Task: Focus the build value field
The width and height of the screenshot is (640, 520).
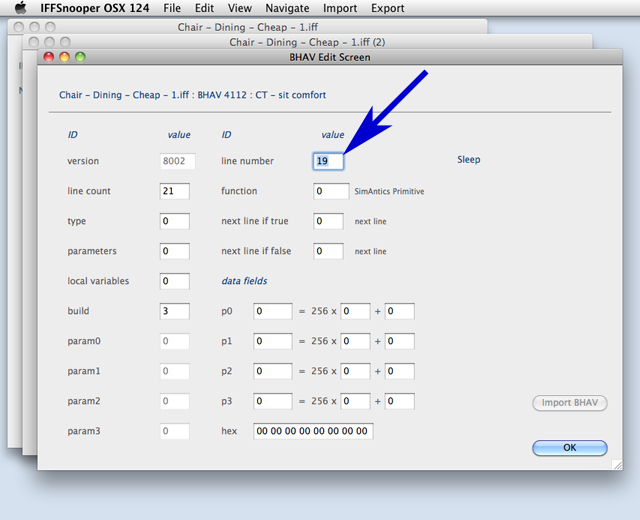Action: [x=174, y=311]
